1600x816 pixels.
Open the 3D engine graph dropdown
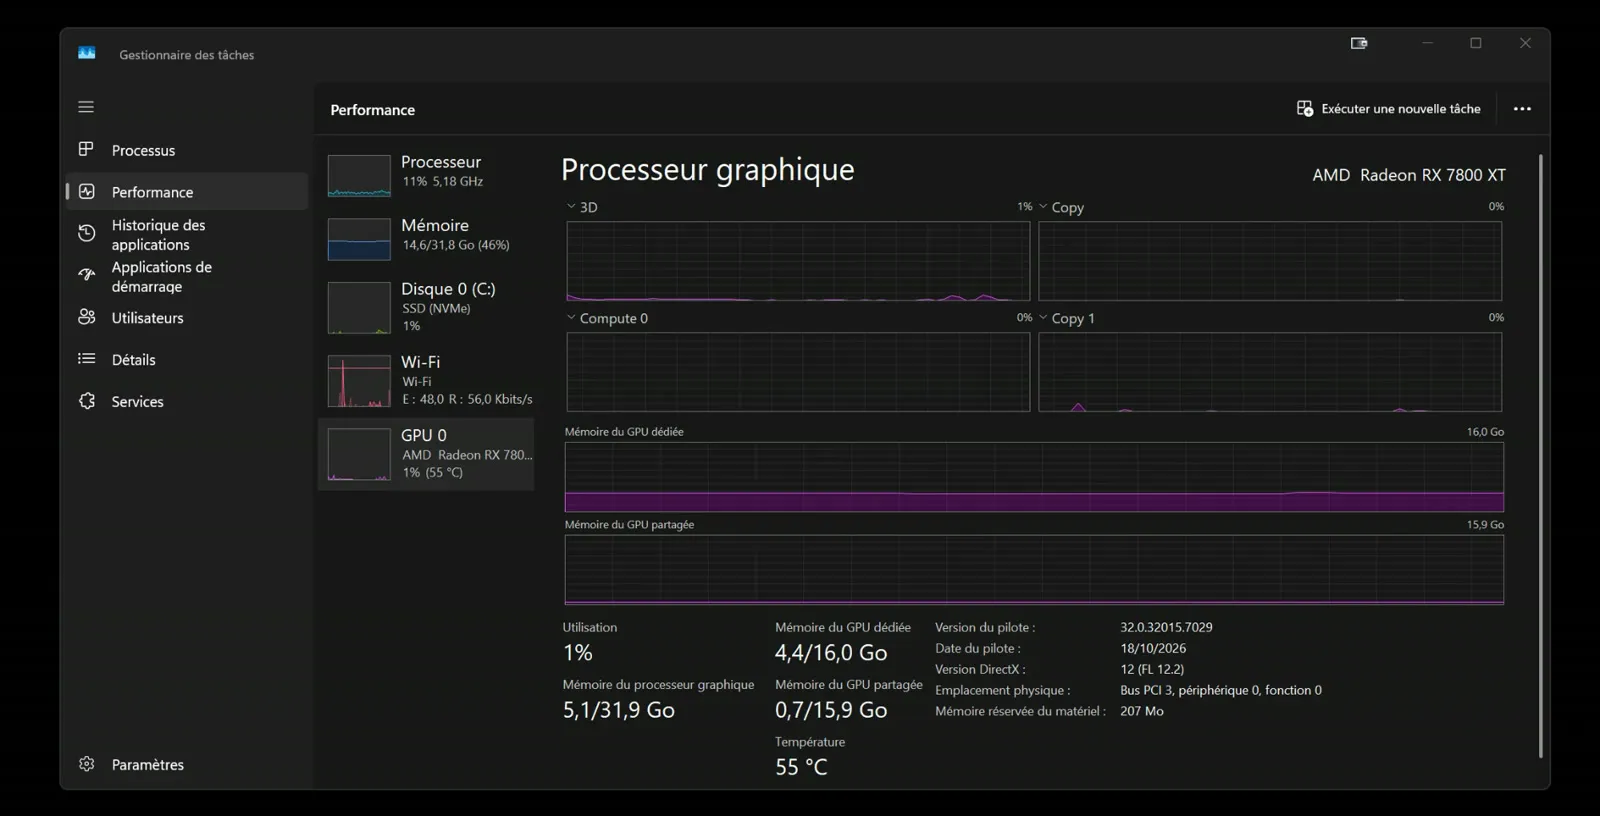[x=571, y=206]
